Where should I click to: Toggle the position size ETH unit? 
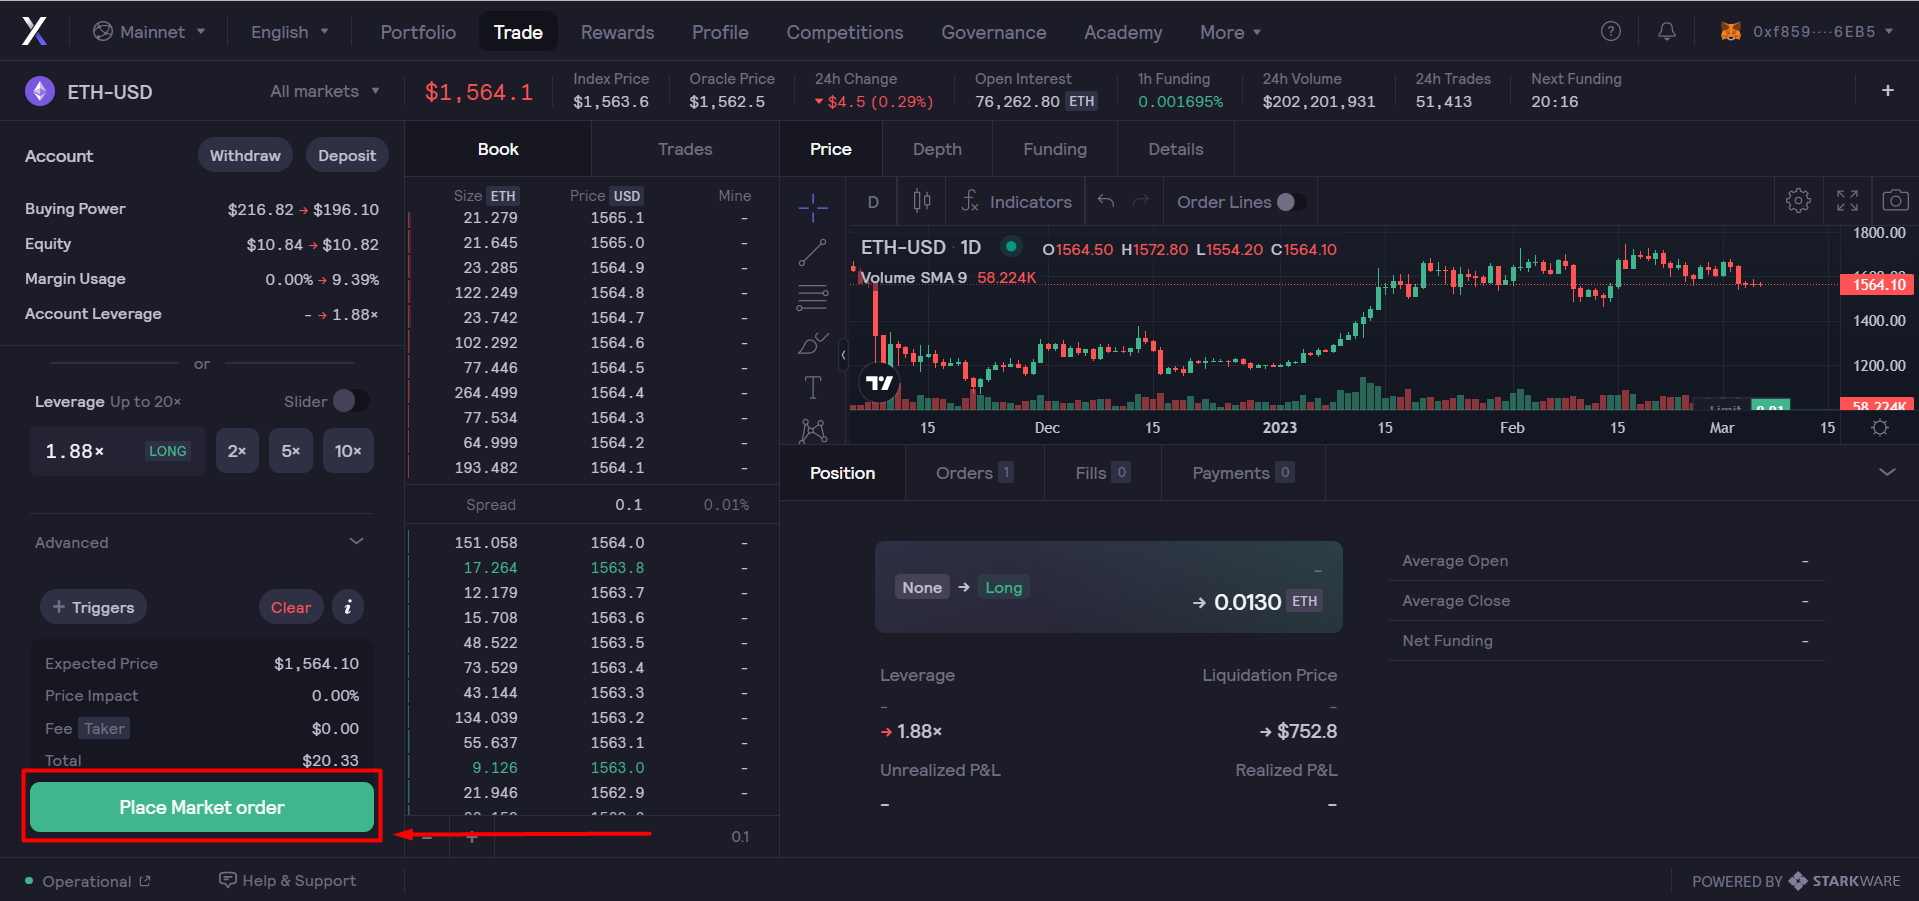(1305, 601)
